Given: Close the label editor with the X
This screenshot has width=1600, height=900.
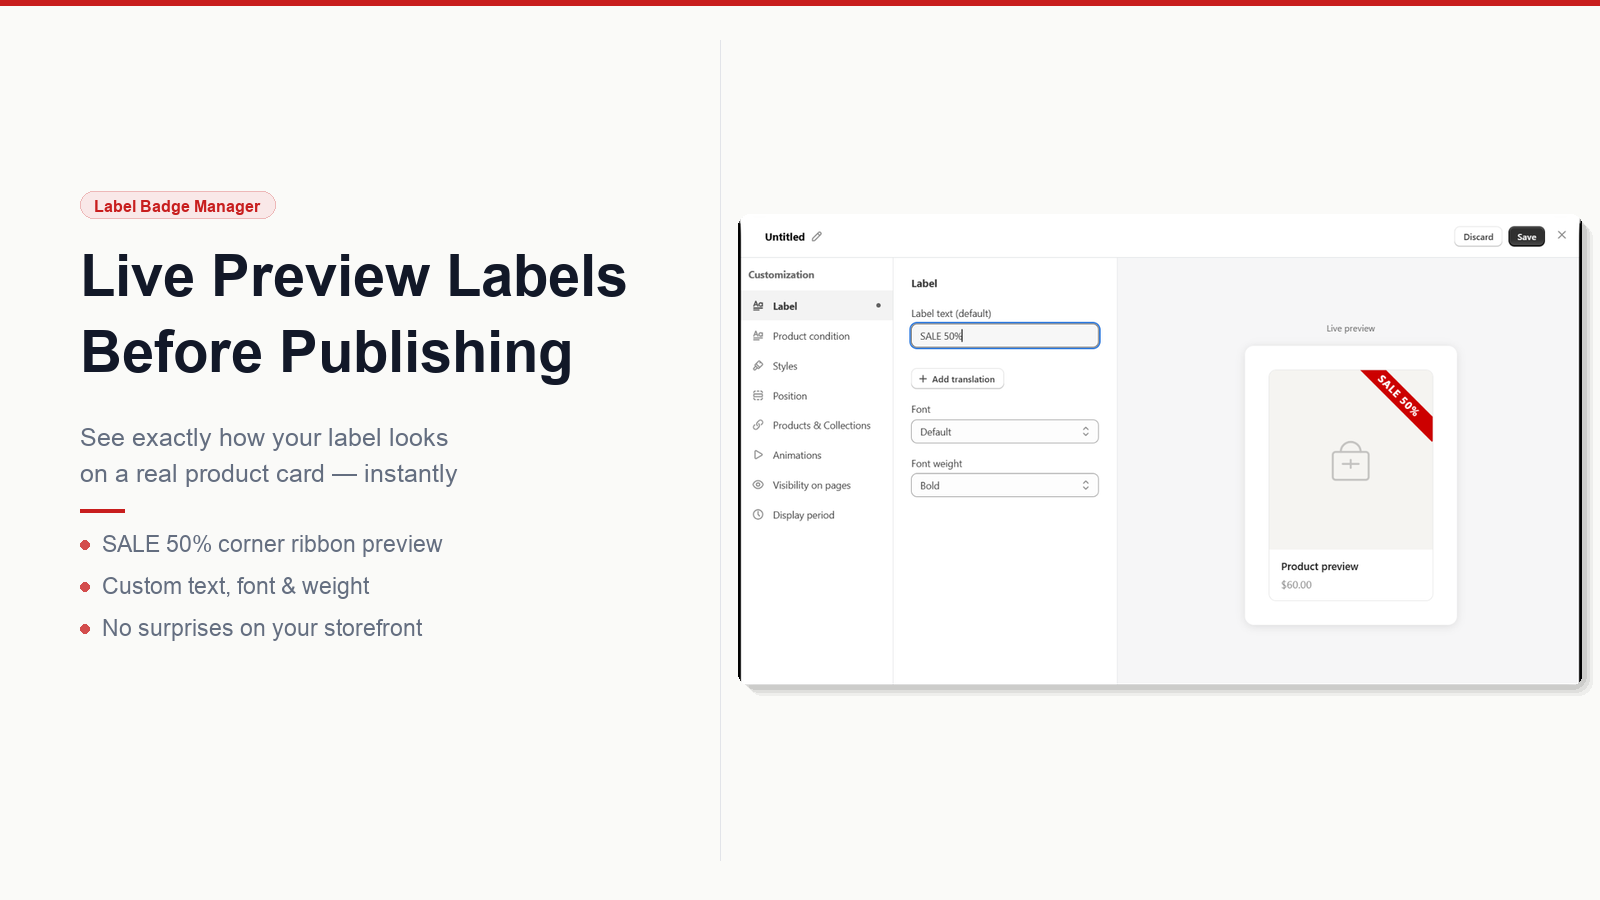Looking at the screenshot, I should 1562,235.
